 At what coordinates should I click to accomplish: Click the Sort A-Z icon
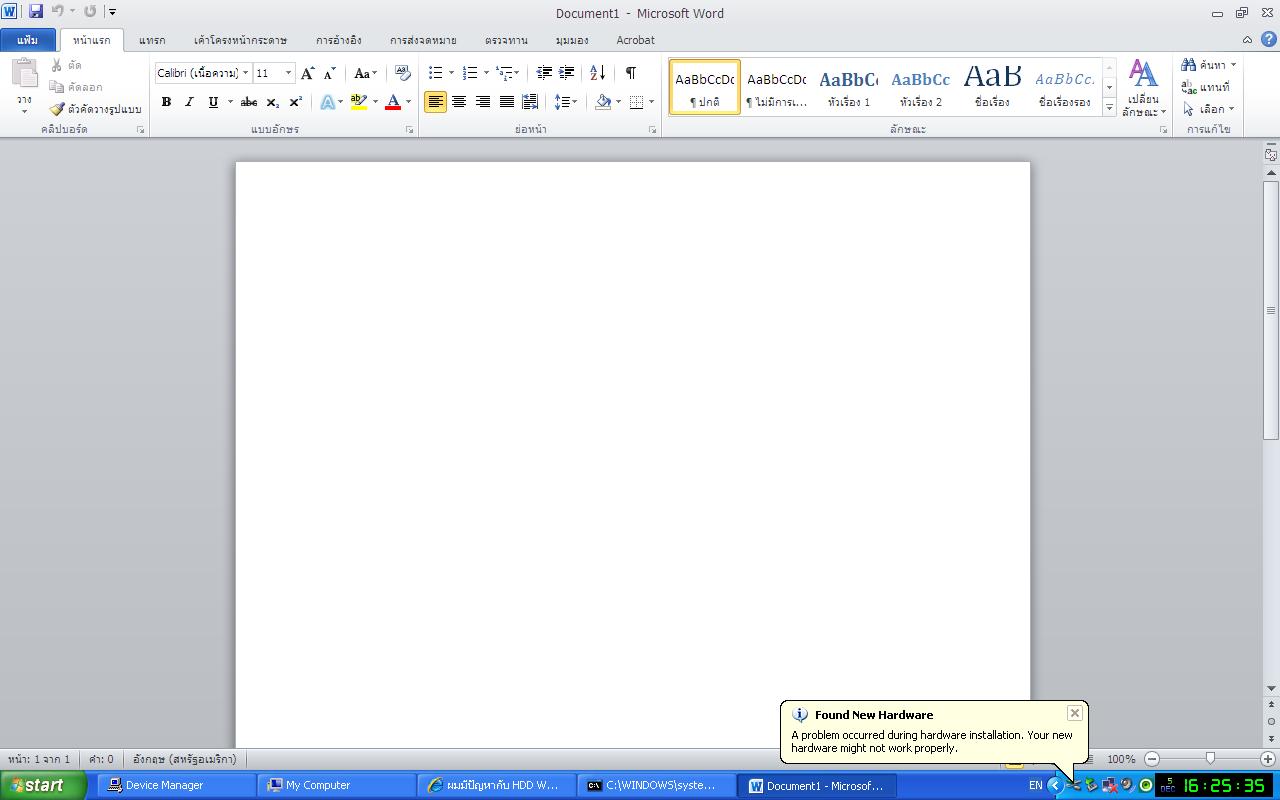[x=597, y=73]
